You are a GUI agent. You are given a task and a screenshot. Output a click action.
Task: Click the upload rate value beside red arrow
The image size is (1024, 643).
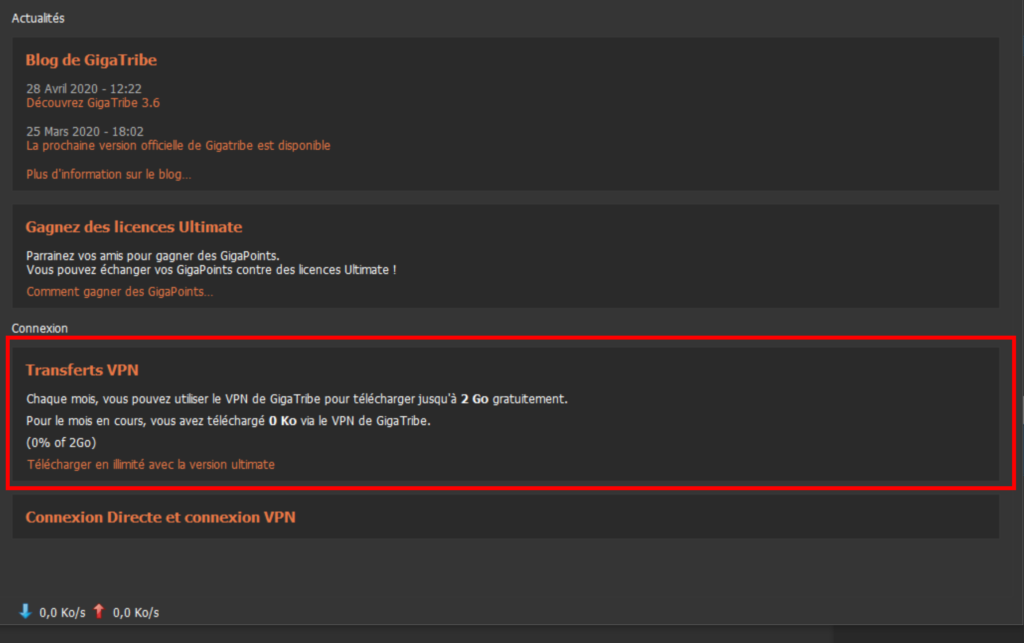pyautogui.click(x=135, y=612)
